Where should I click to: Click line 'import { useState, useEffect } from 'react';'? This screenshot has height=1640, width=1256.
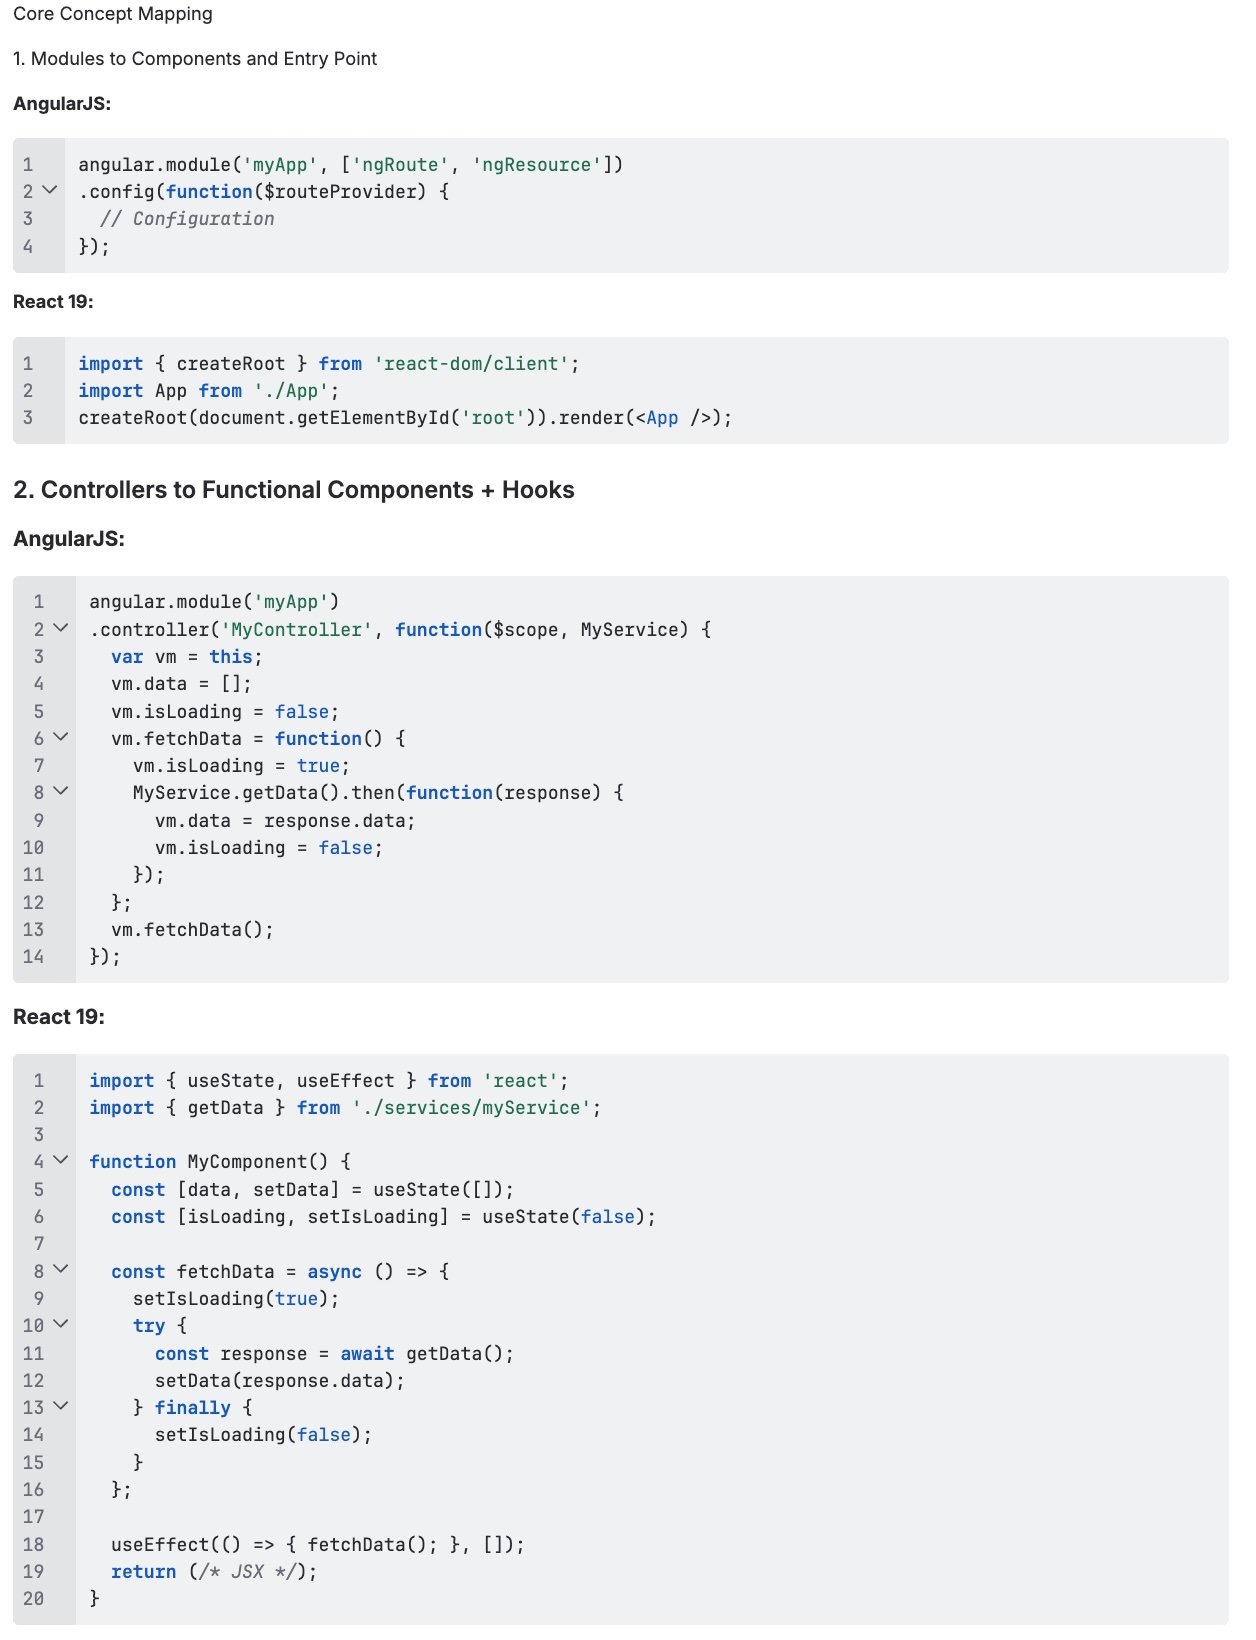click(x=329, y=1081)
